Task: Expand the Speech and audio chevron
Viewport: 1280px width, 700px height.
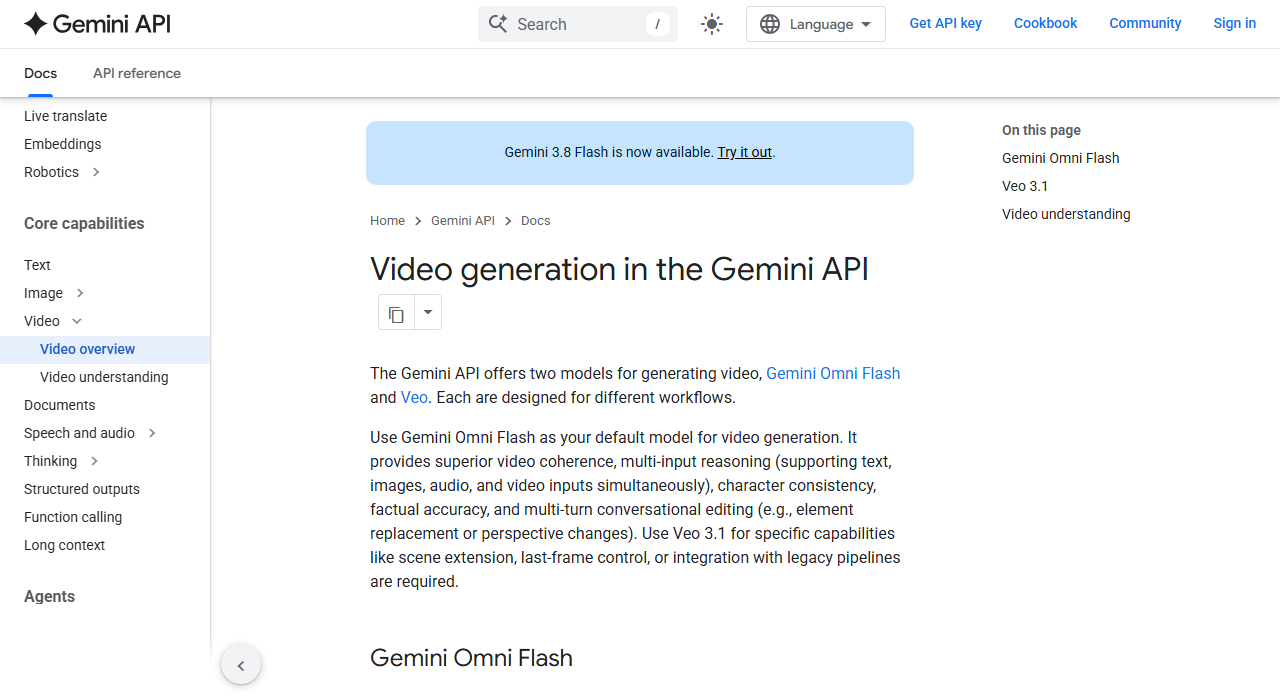Action: click(x=152, y=433)
